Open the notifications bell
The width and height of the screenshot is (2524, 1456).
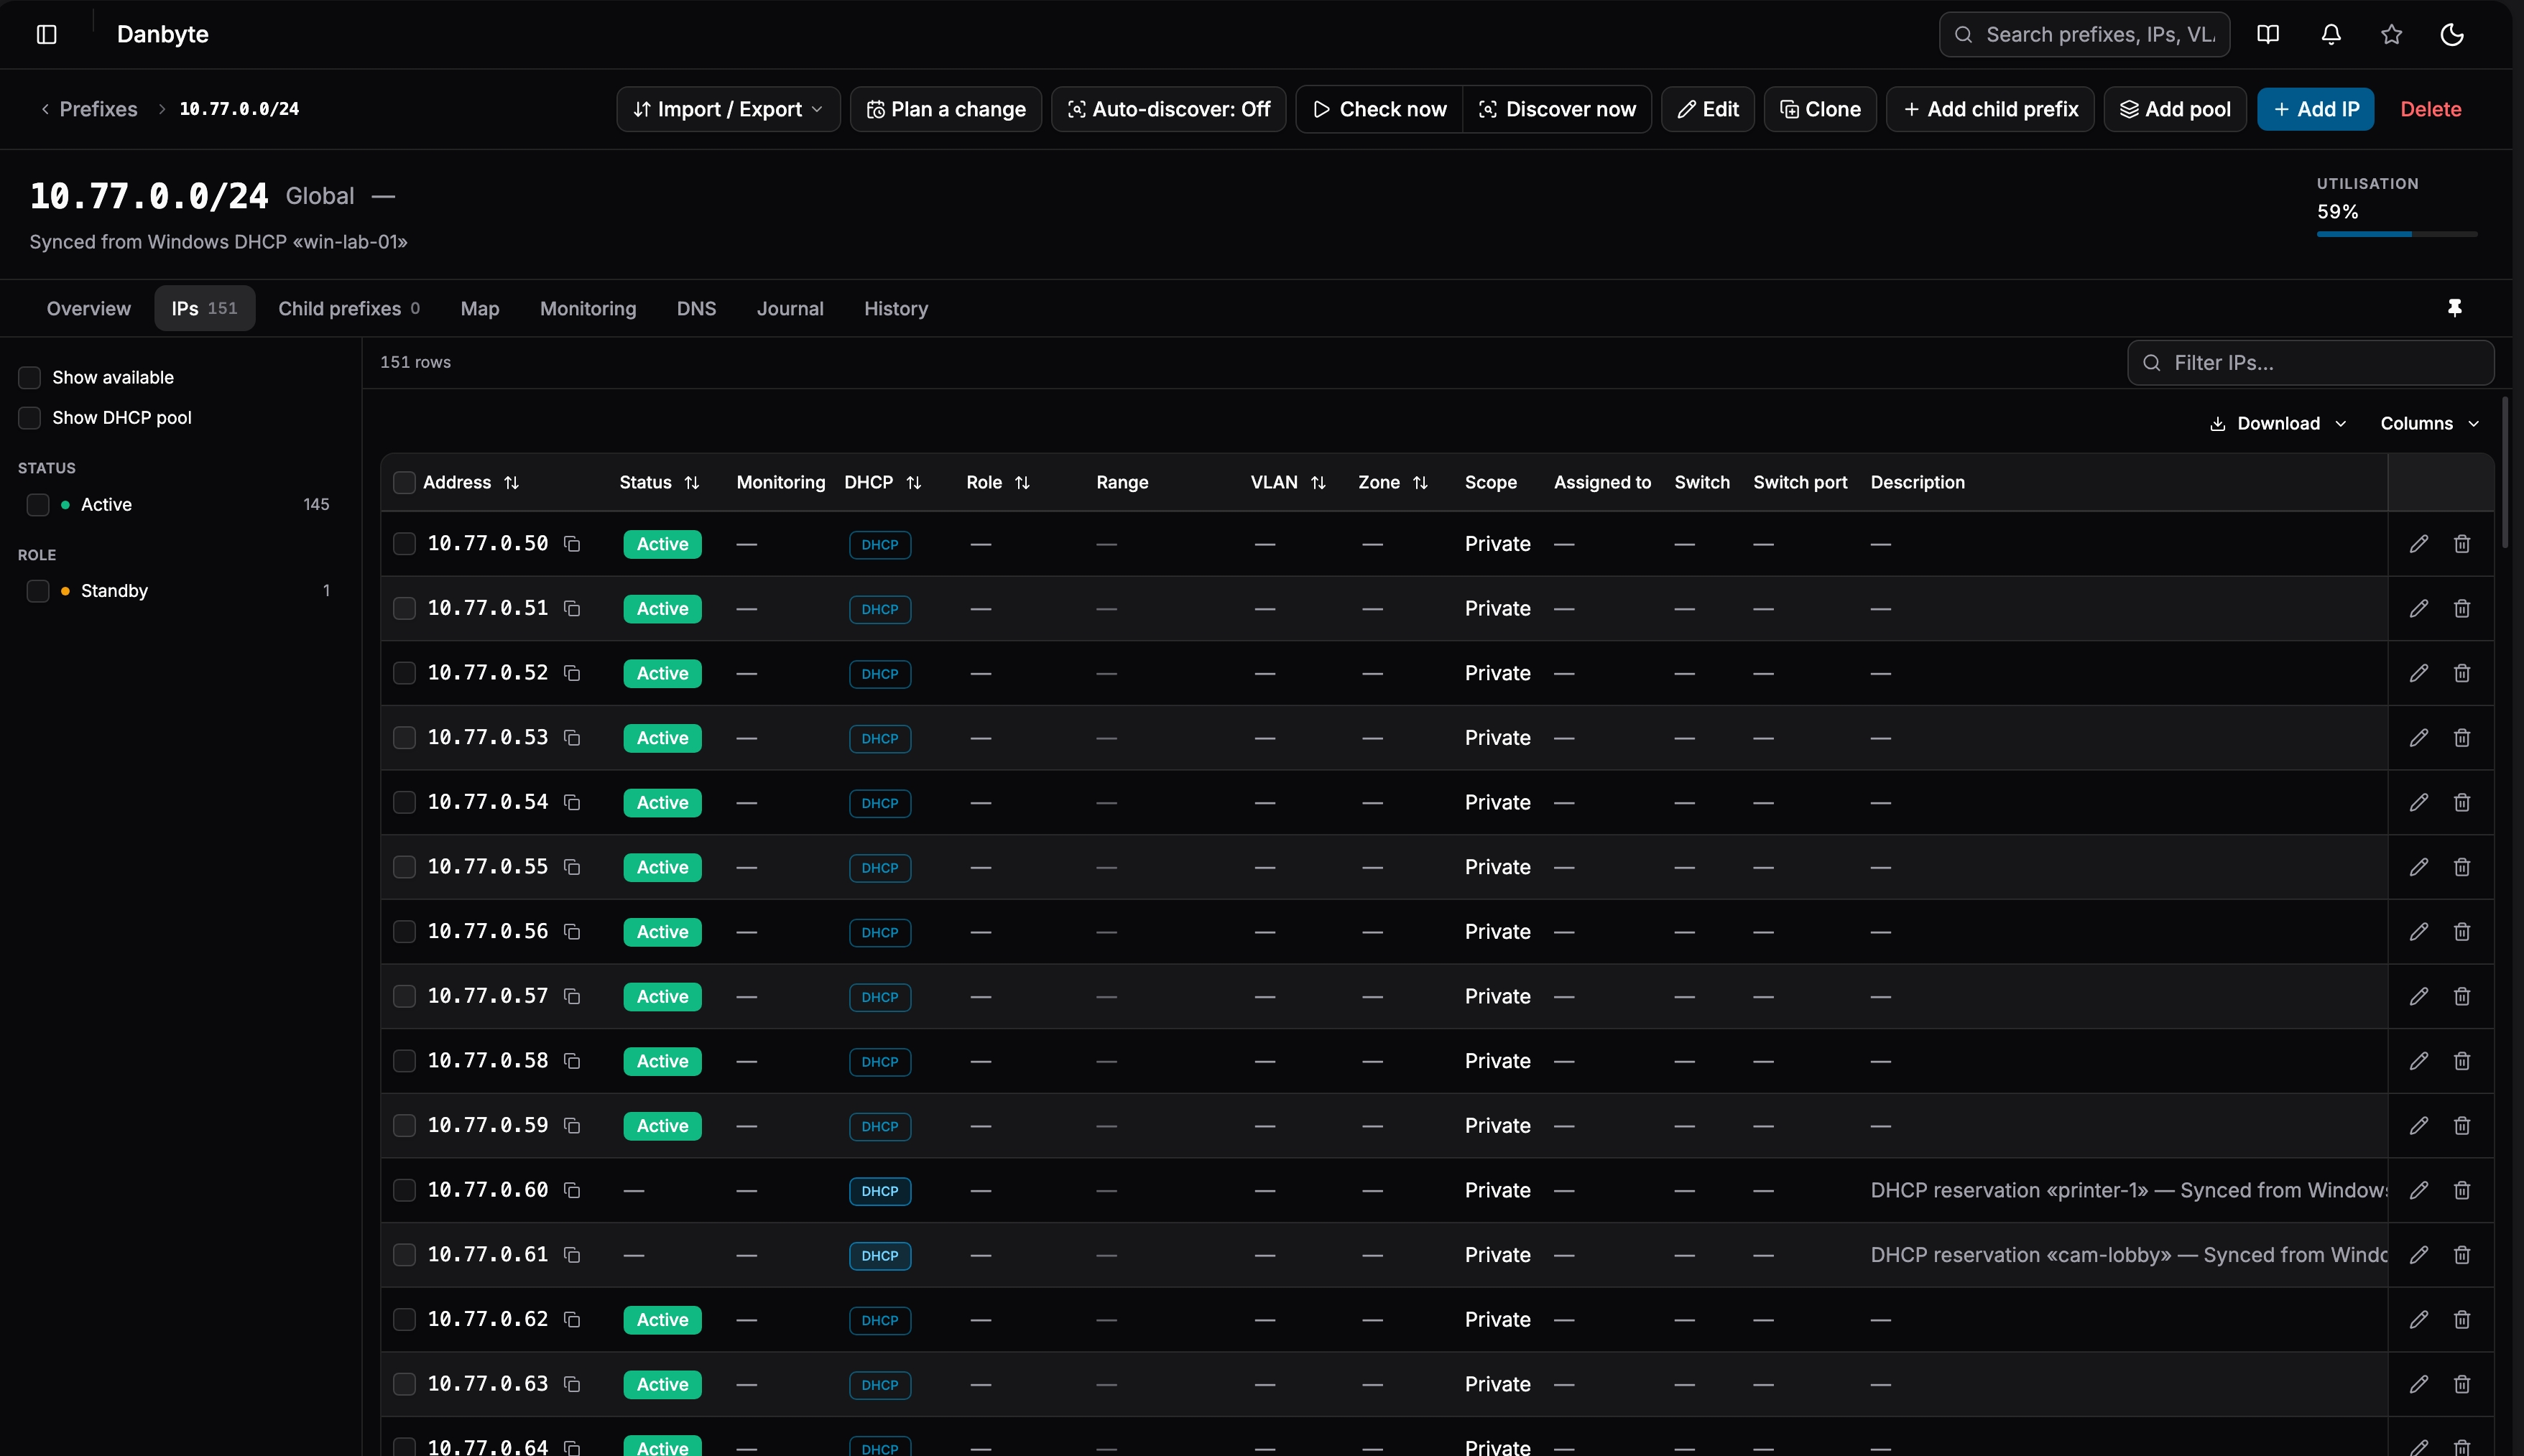[x=2331, y=34]
